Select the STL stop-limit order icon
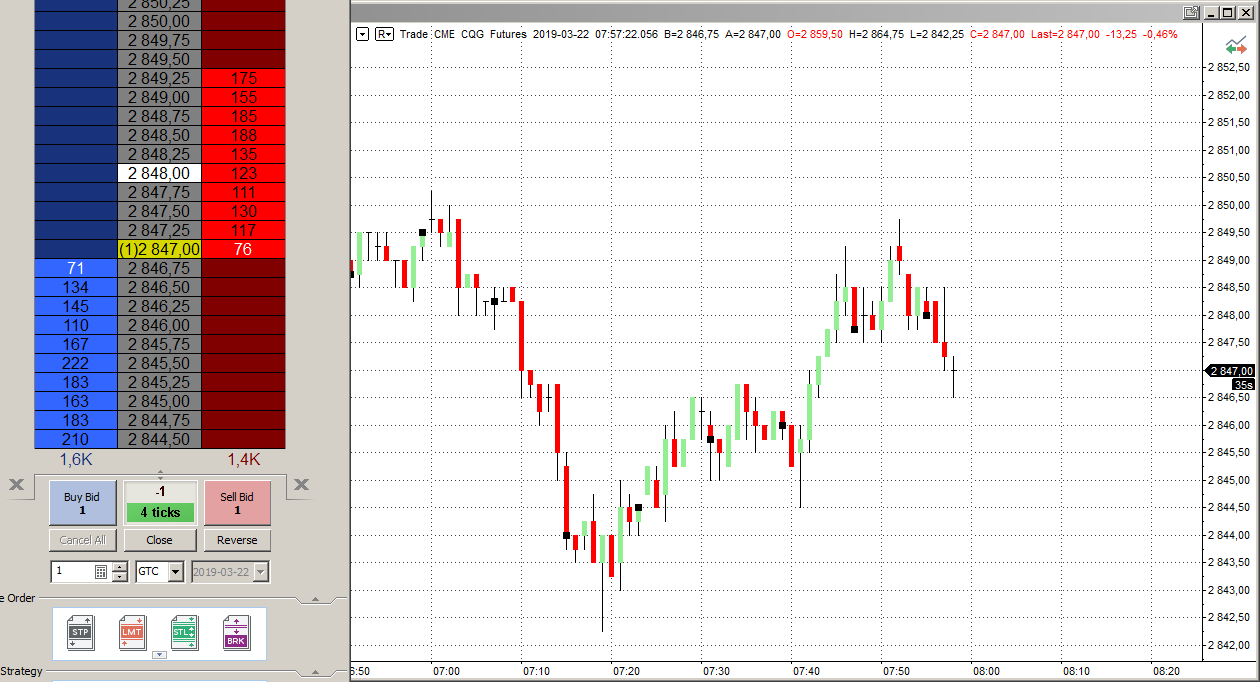This screenshot has width=1260, height=682. pyautogui.click(x=184, y=633)
